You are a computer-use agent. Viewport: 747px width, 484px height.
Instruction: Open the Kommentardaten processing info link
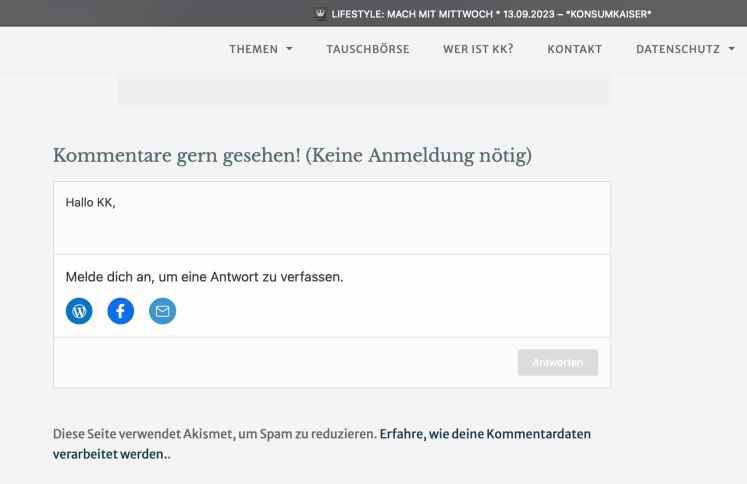(485, 434)
